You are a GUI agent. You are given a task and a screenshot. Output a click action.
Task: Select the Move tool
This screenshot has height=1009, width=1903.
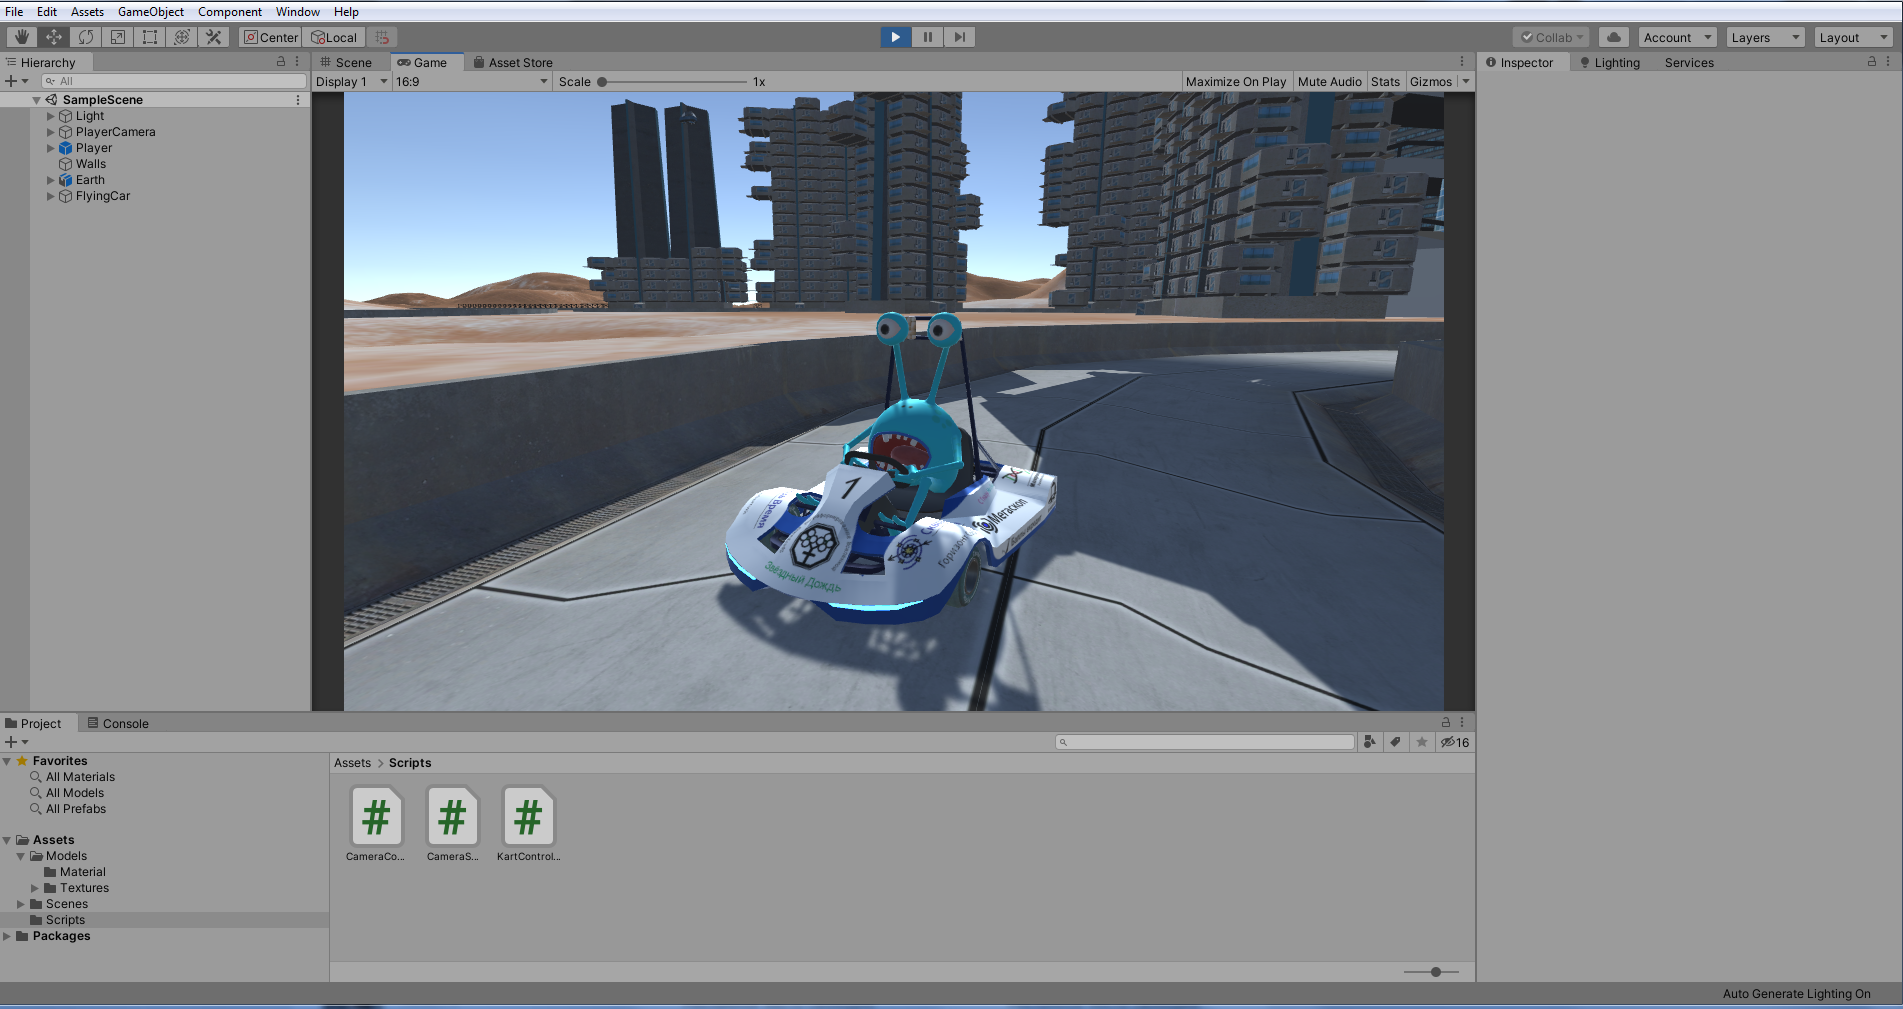click(54, 37)
